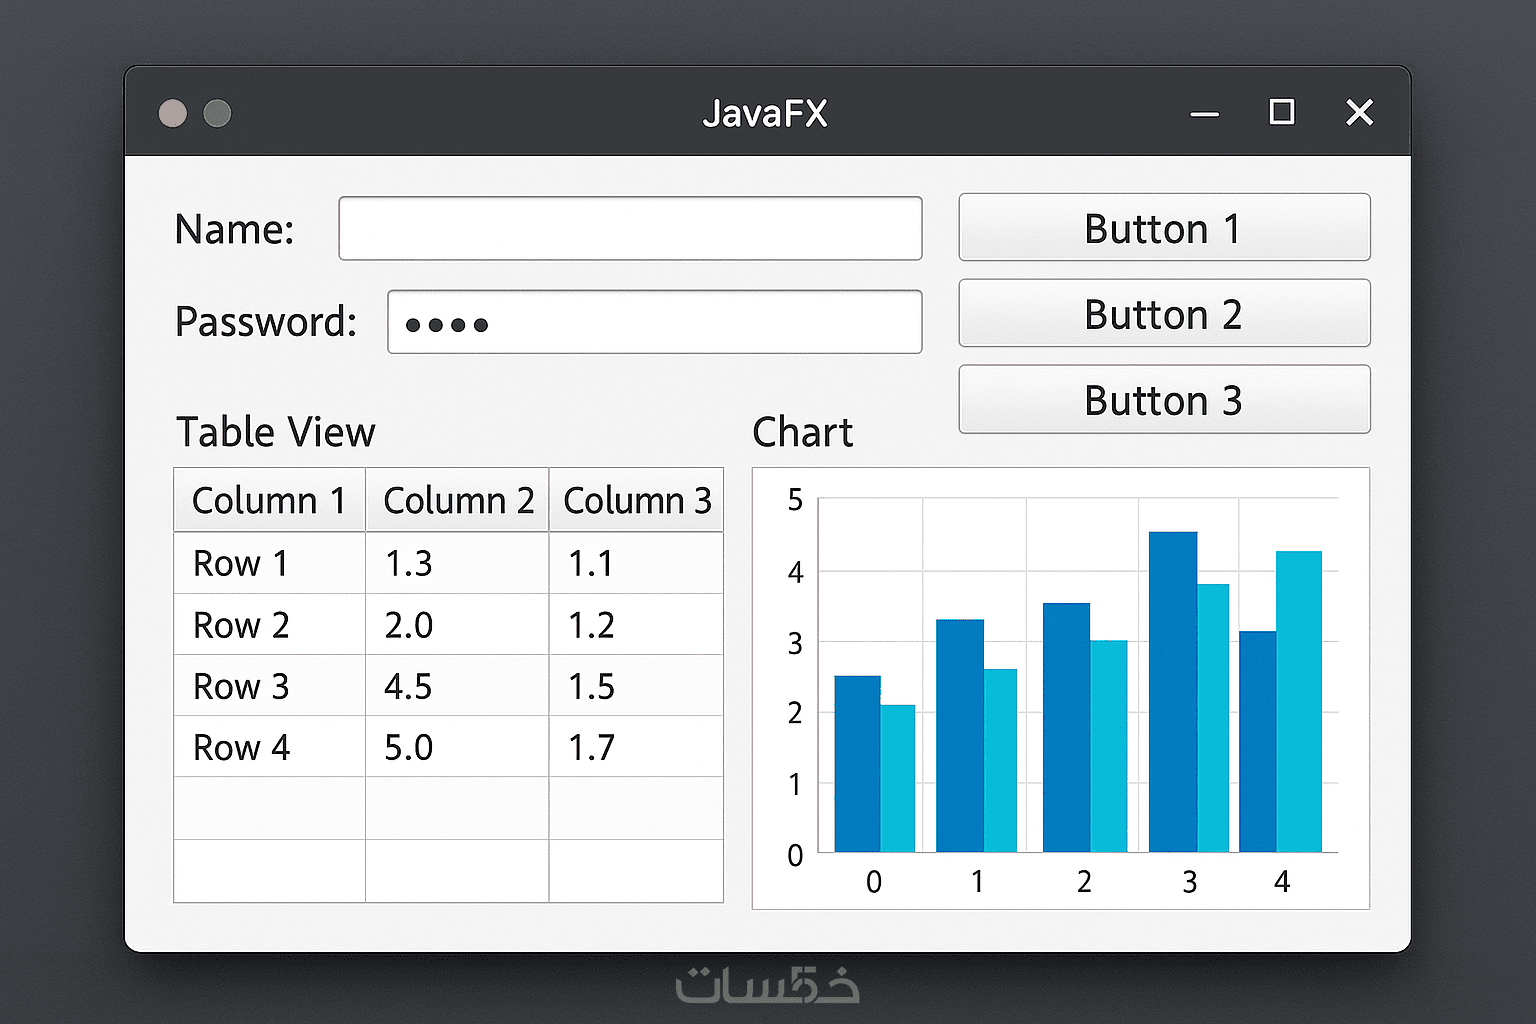Screen dimensions: 1536x1024
Task: Click the second gray circle in title bar
Action: [217, 113]
